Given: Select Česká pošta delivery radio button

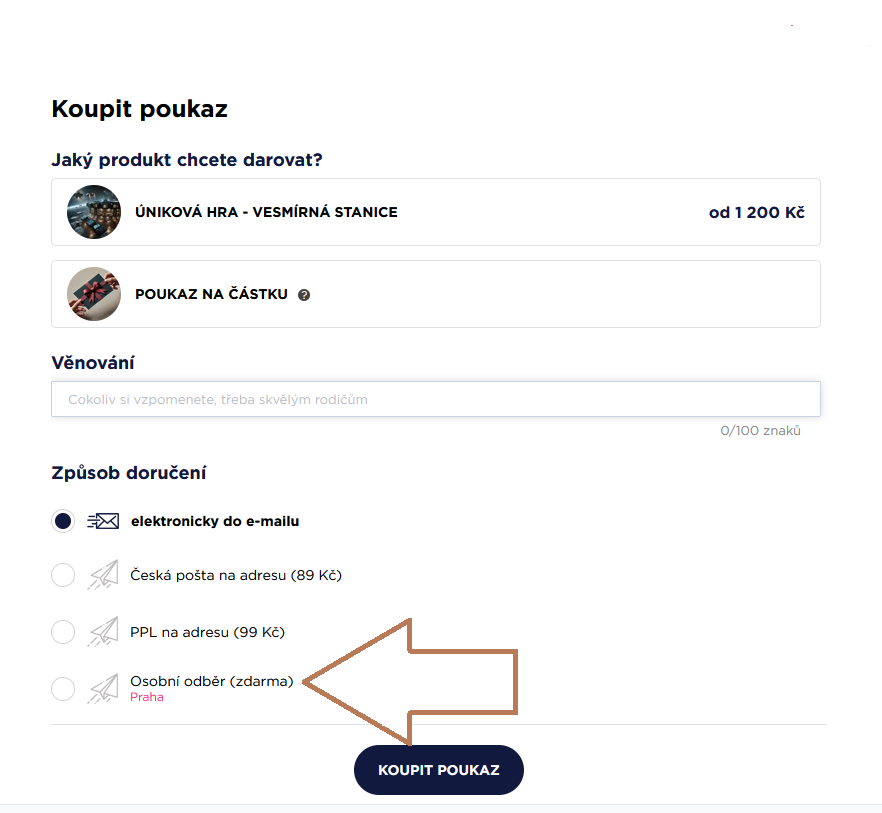Looking at the screenshot, I should 63,575.
